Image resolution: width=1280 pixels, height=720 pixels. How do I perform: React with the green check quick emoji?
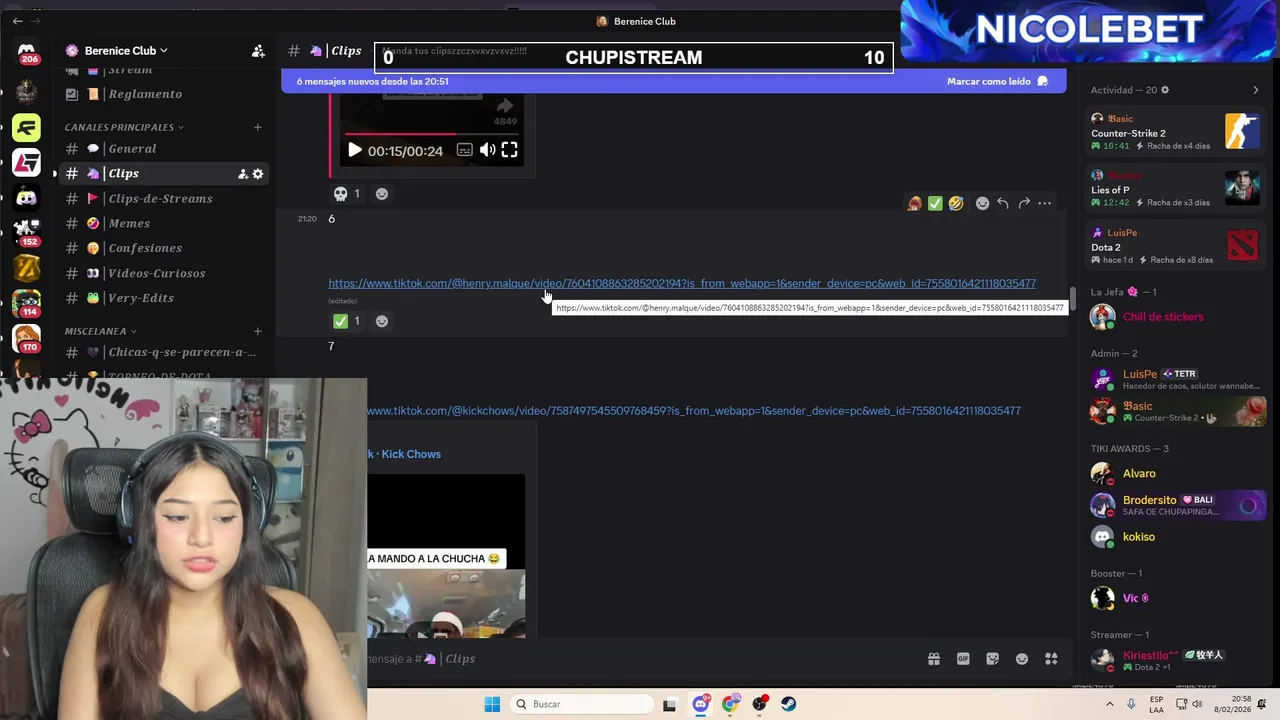tap(935, 203)
